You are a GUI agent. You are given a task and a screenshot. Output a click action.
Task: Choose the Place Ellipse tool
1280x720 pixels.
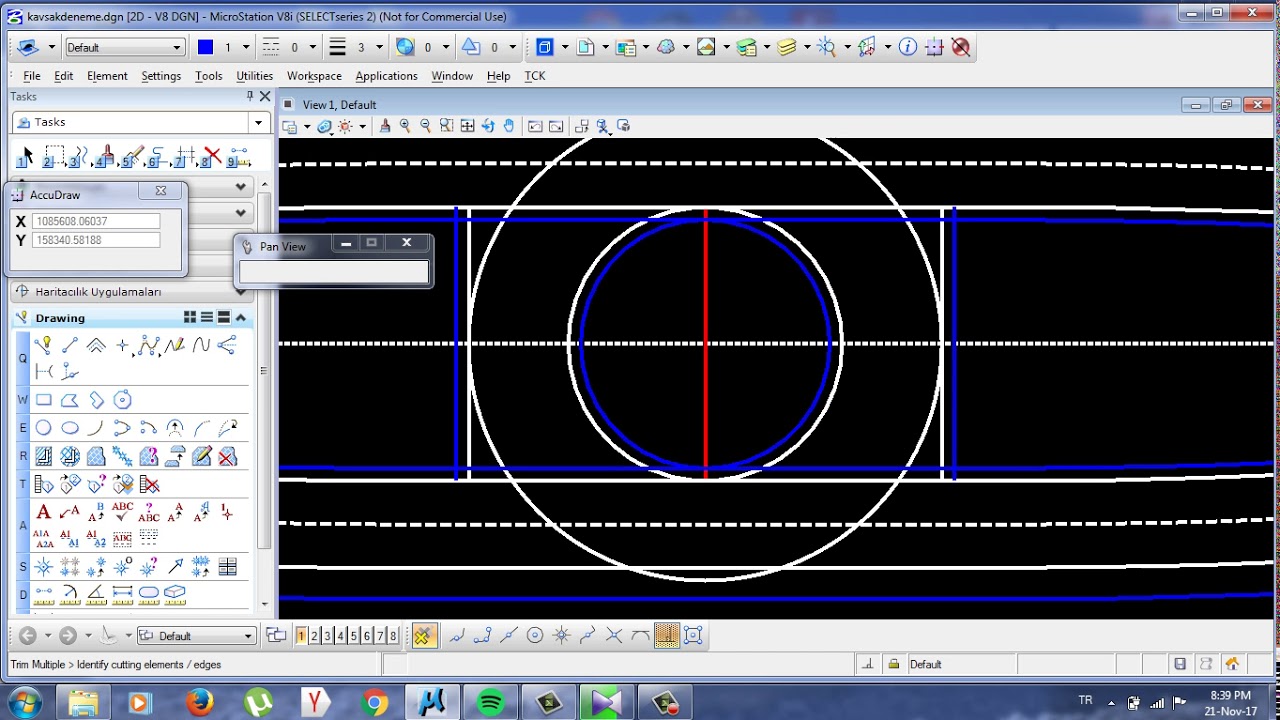[x=70, y=428]
